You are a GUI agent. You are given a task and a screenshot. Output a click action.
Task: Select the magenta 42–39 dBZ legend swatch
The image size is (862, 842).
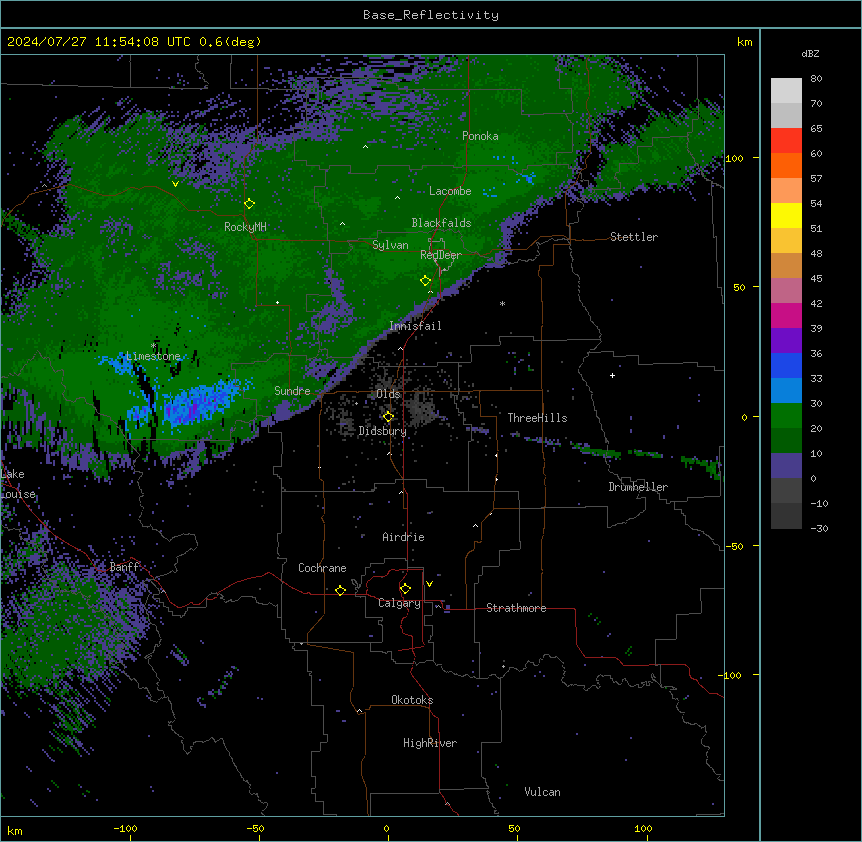coord(786,316)
